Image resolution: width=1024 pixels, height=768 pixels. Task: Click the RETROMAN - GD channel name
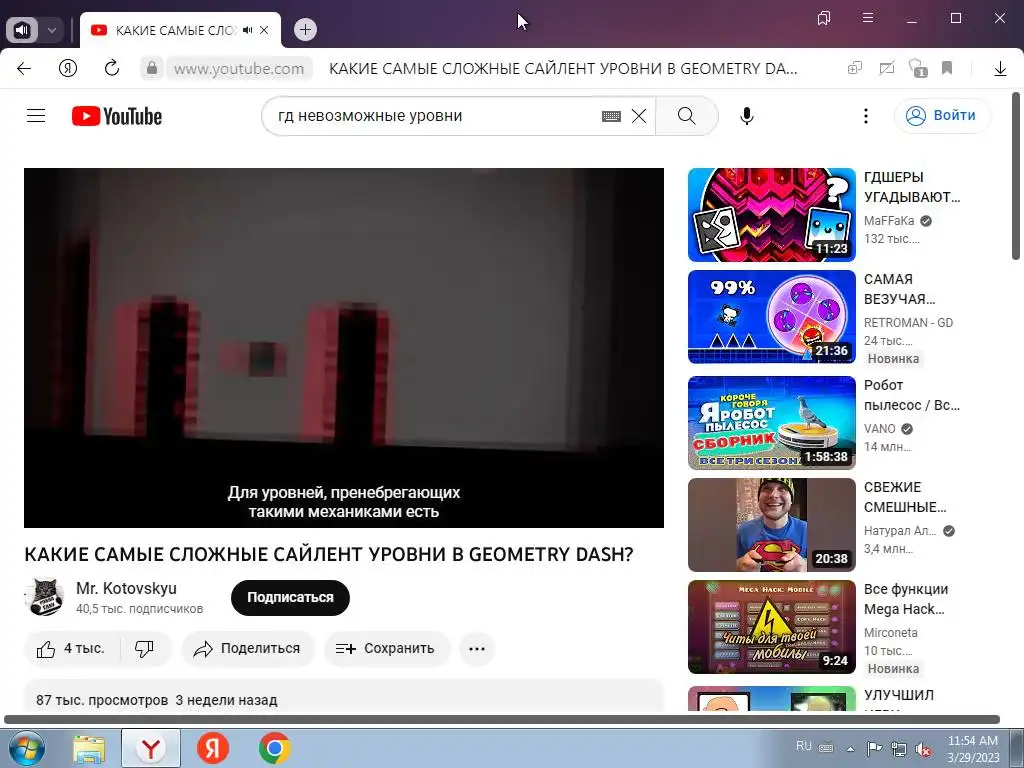908,323
